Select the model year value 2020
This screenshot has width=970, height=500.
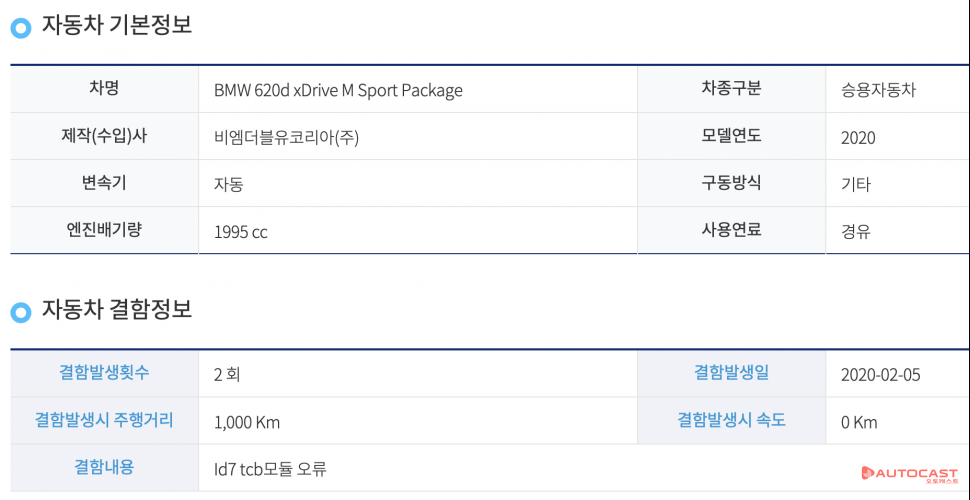click(858, 137)
